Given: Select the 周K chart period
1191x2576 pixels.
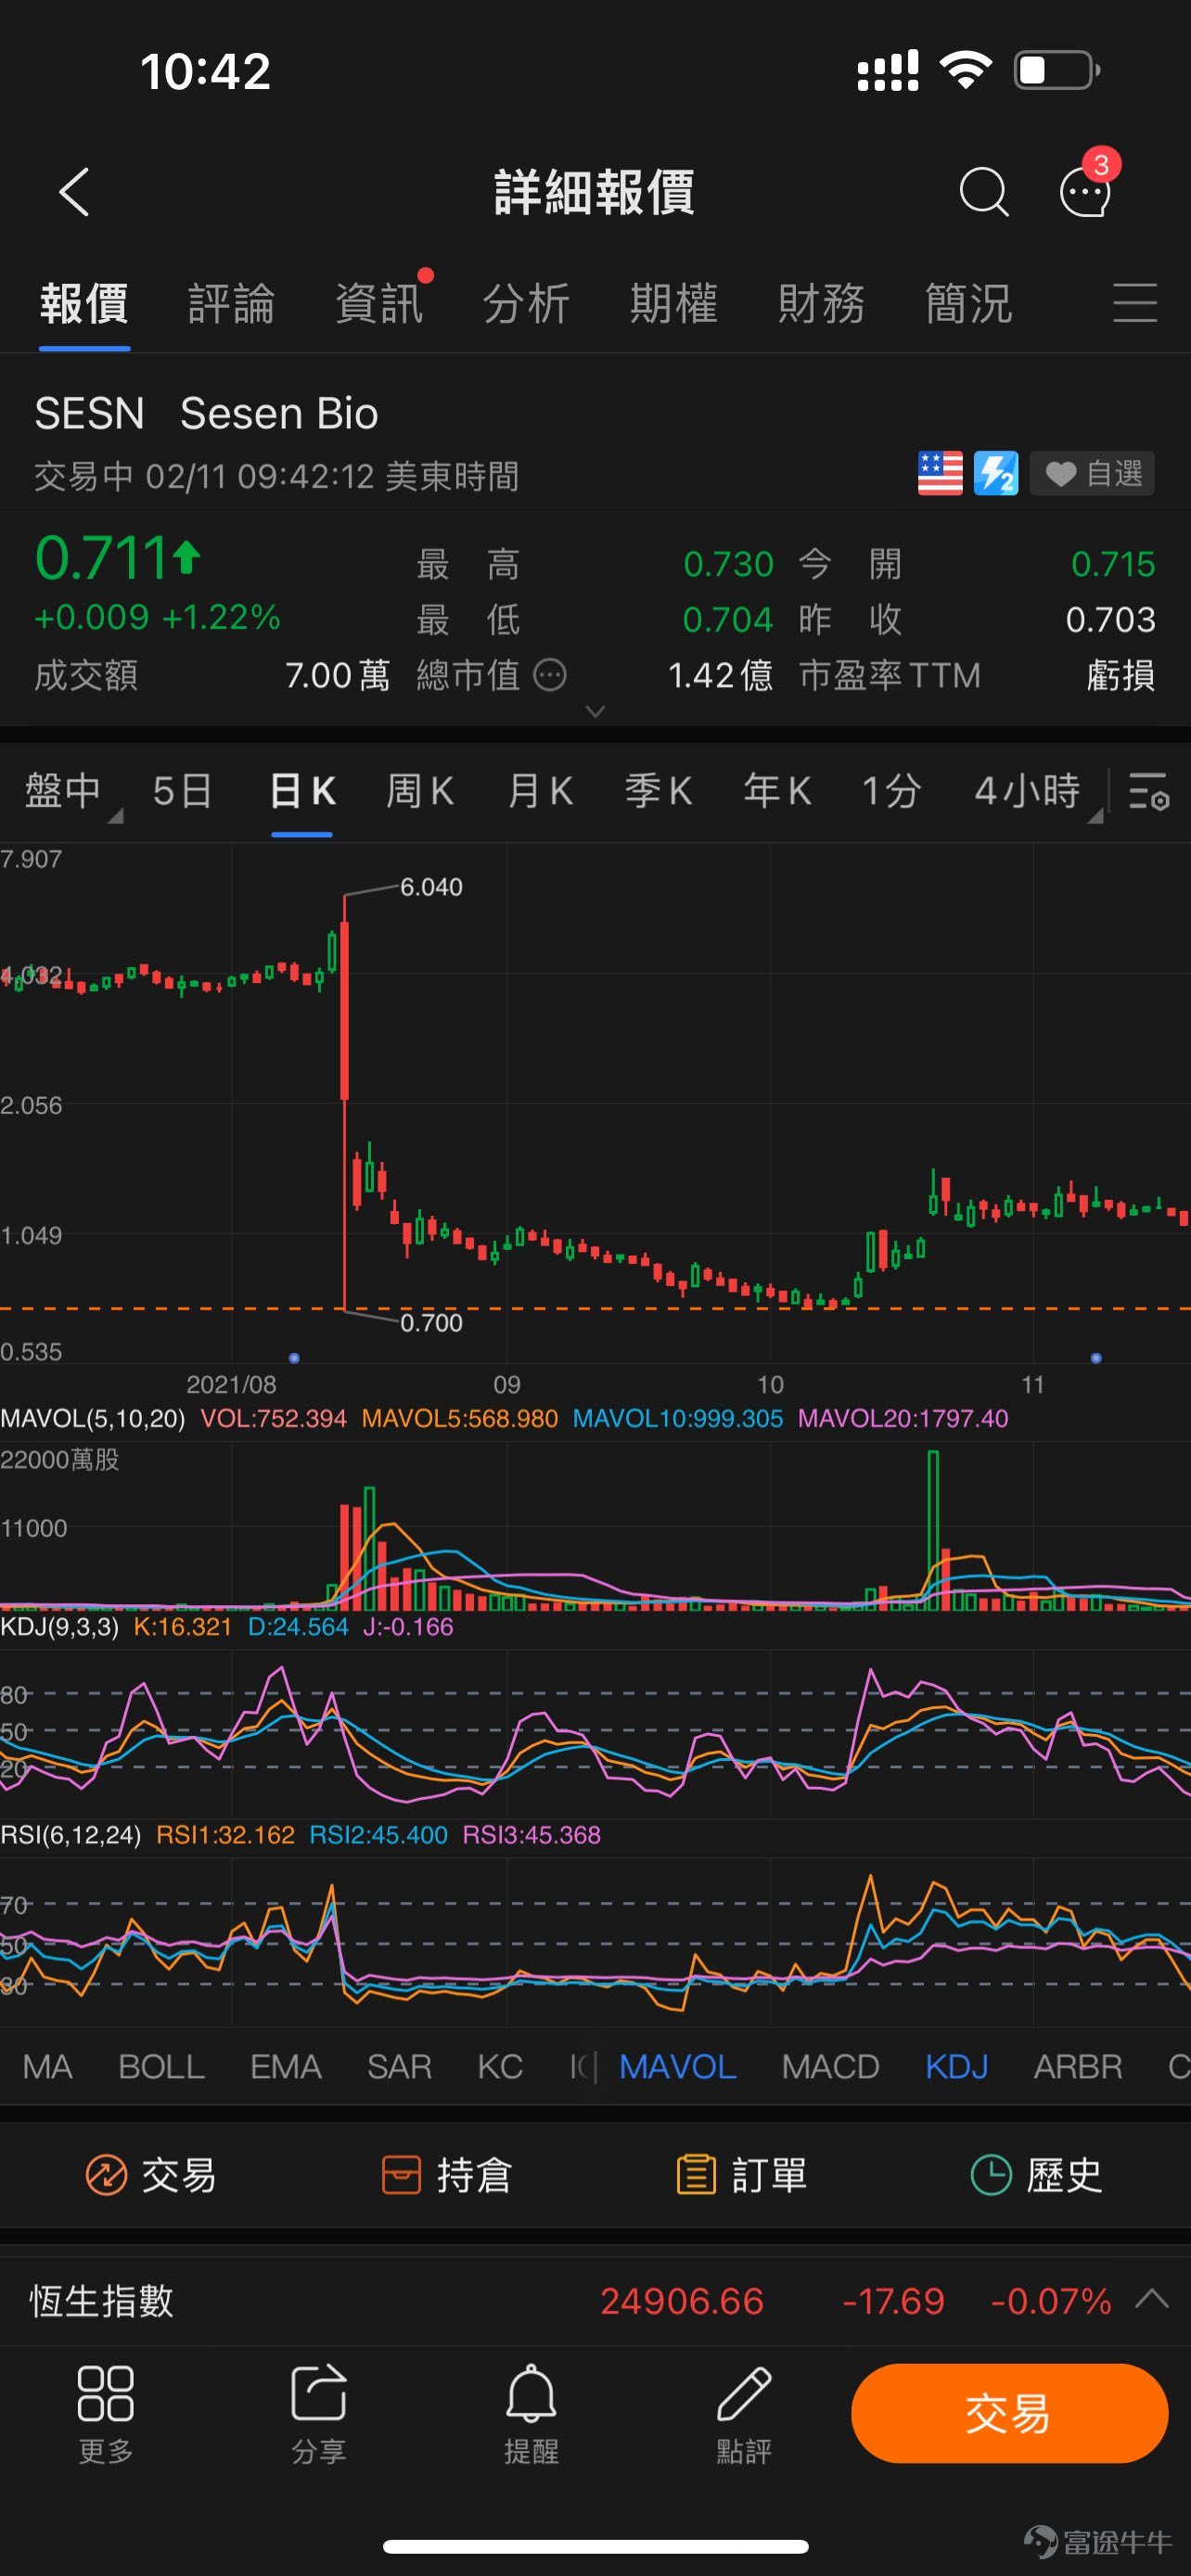Looking at the screenshot, I should click(420, 791).
